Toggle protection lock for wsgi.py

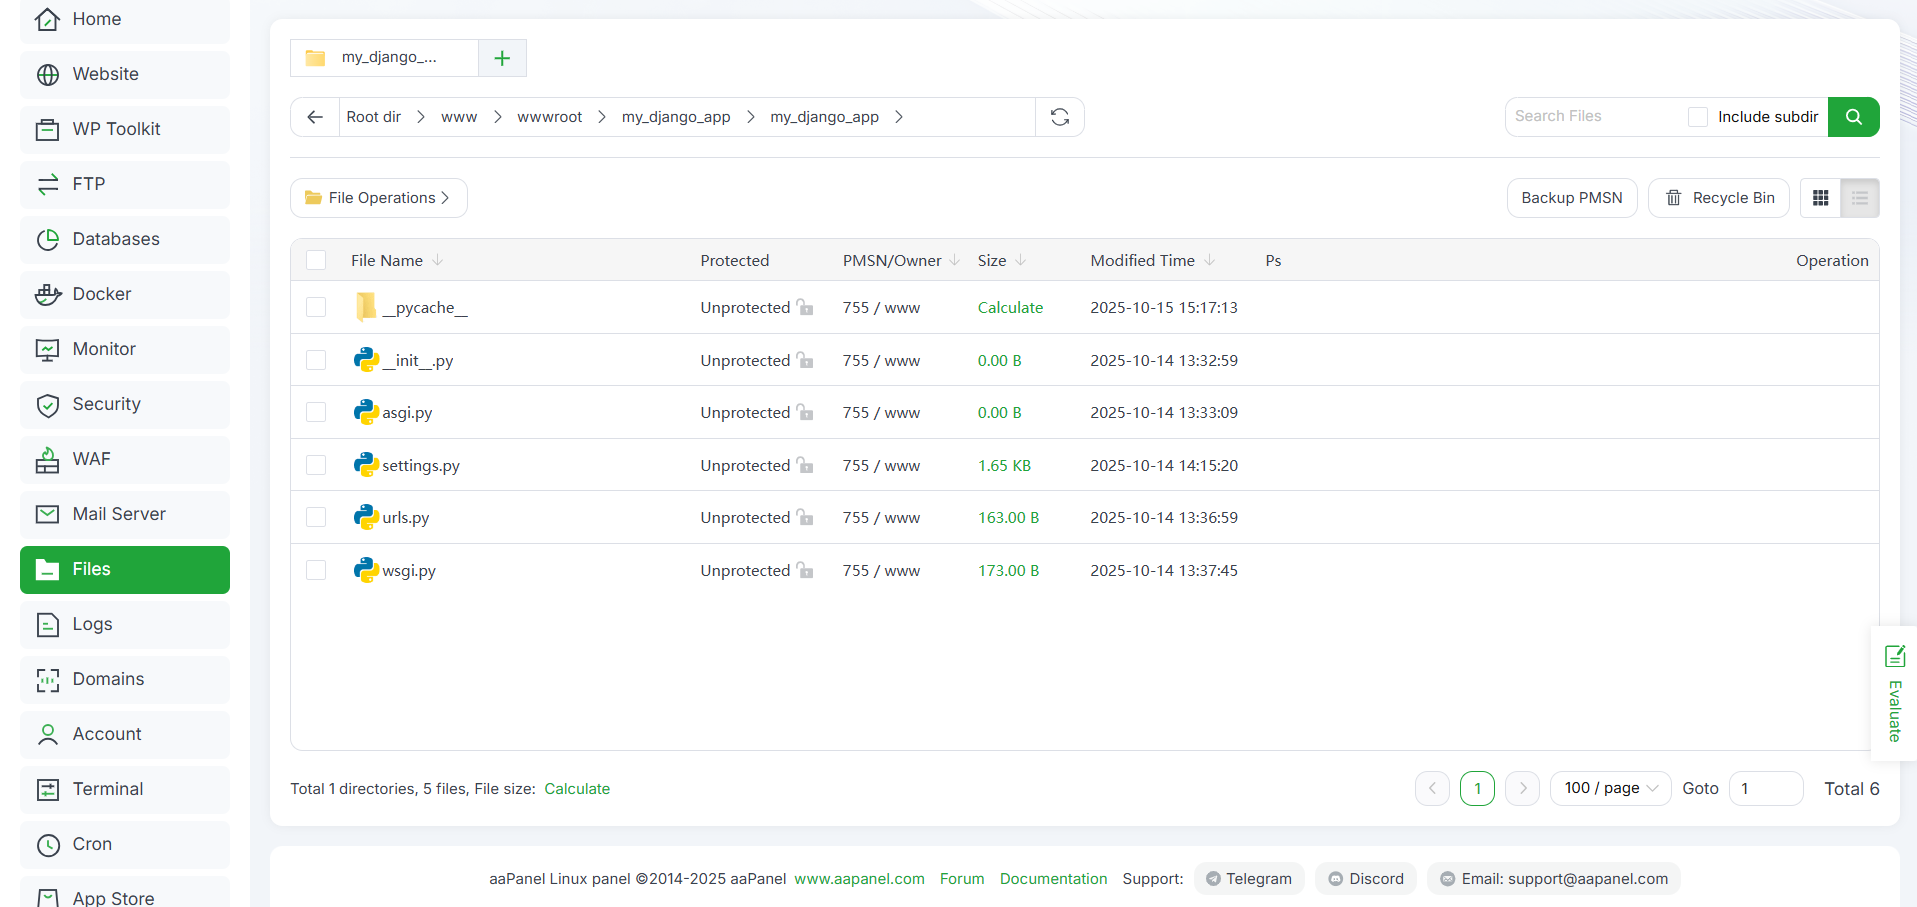pyautogui.click(x=805, y=570)
